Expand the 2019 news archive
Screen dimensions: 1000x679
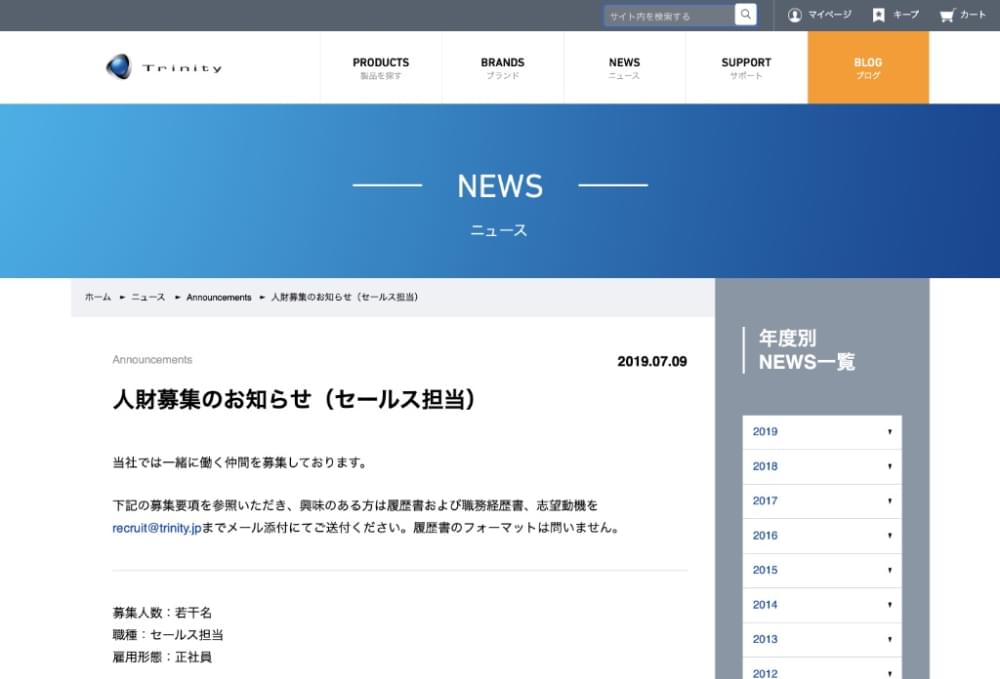[822, 432]
